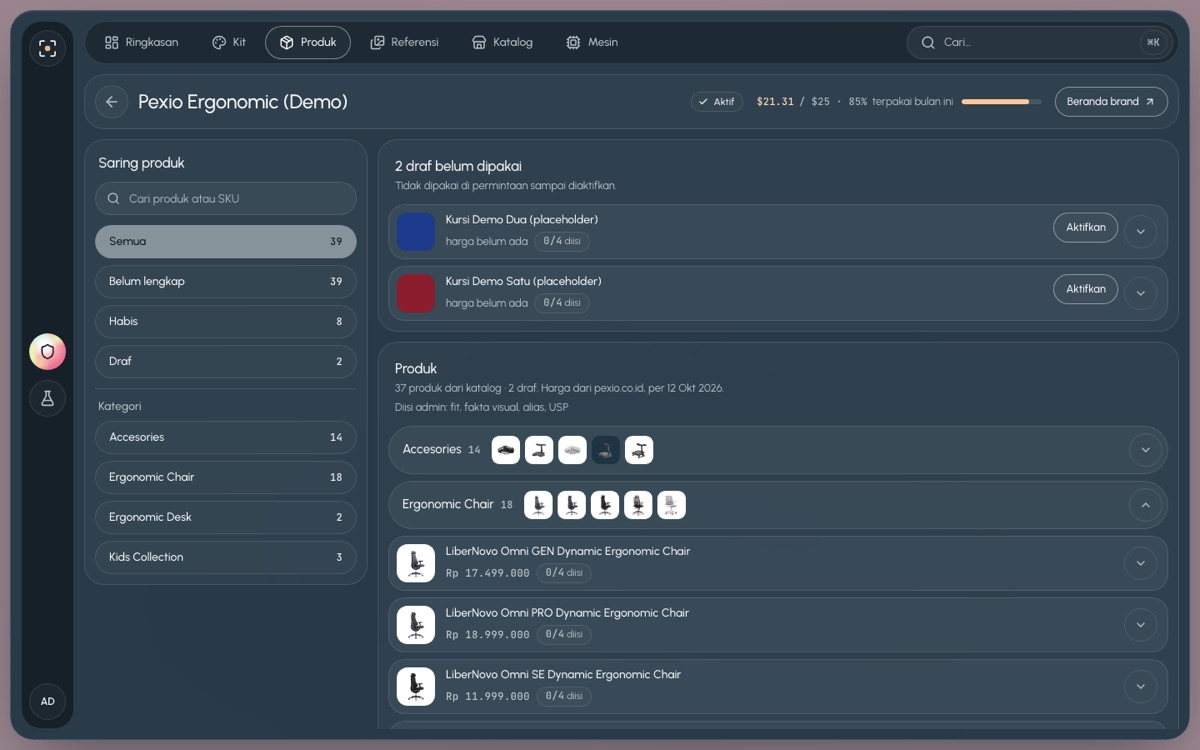Click the $21.31 usage amount
The width and height of the screenshot is (1200, 750).
775,102
